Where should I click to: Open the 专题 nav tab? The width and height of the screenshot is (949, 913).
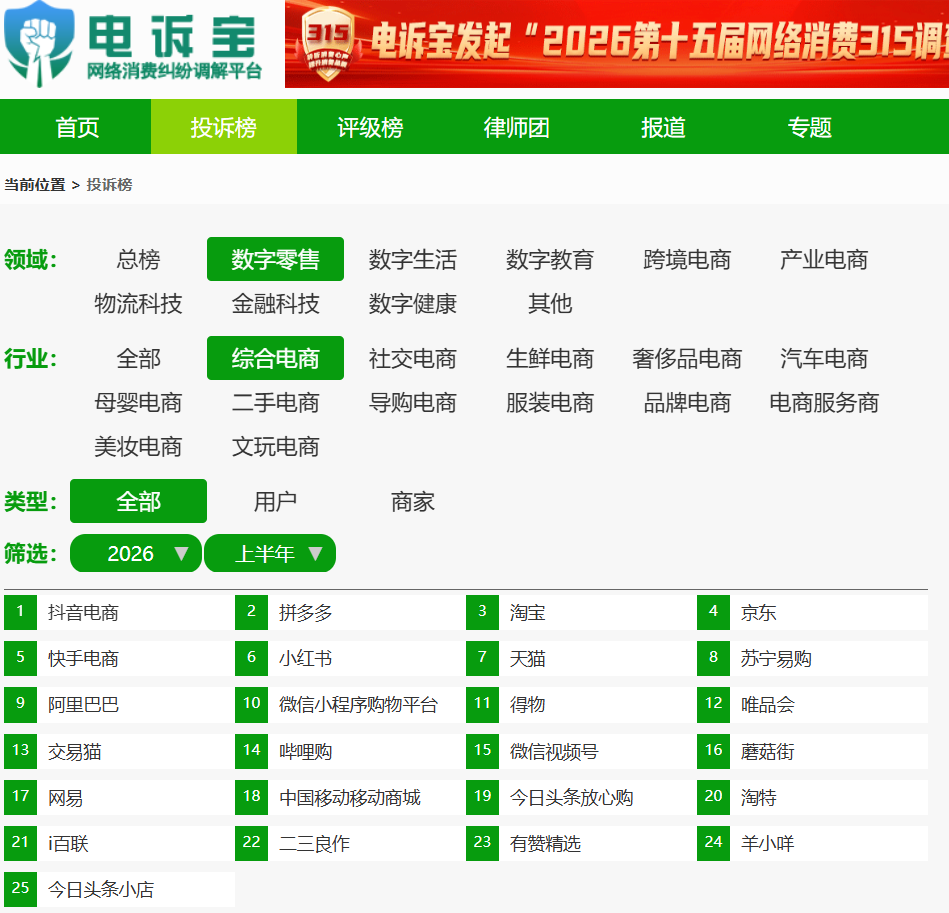(x=810, y=127)
